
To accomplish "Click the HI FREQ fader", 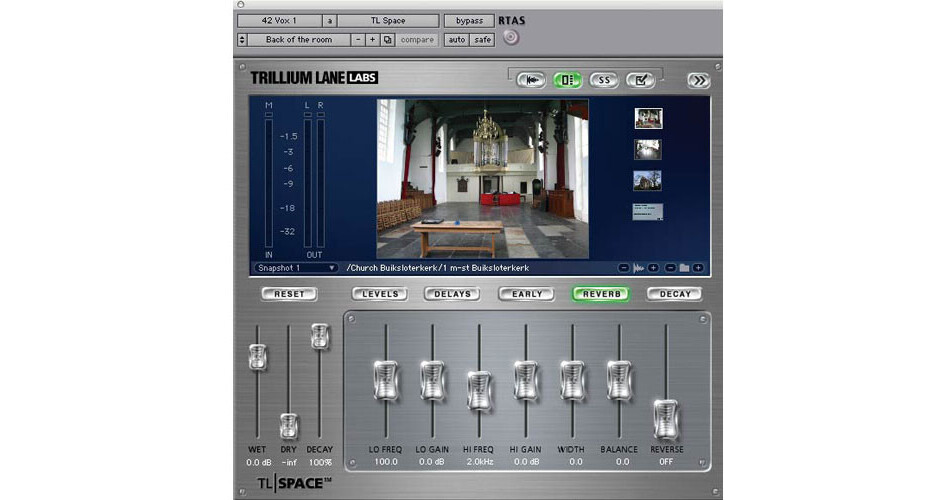I will click(x=479, y=391).
